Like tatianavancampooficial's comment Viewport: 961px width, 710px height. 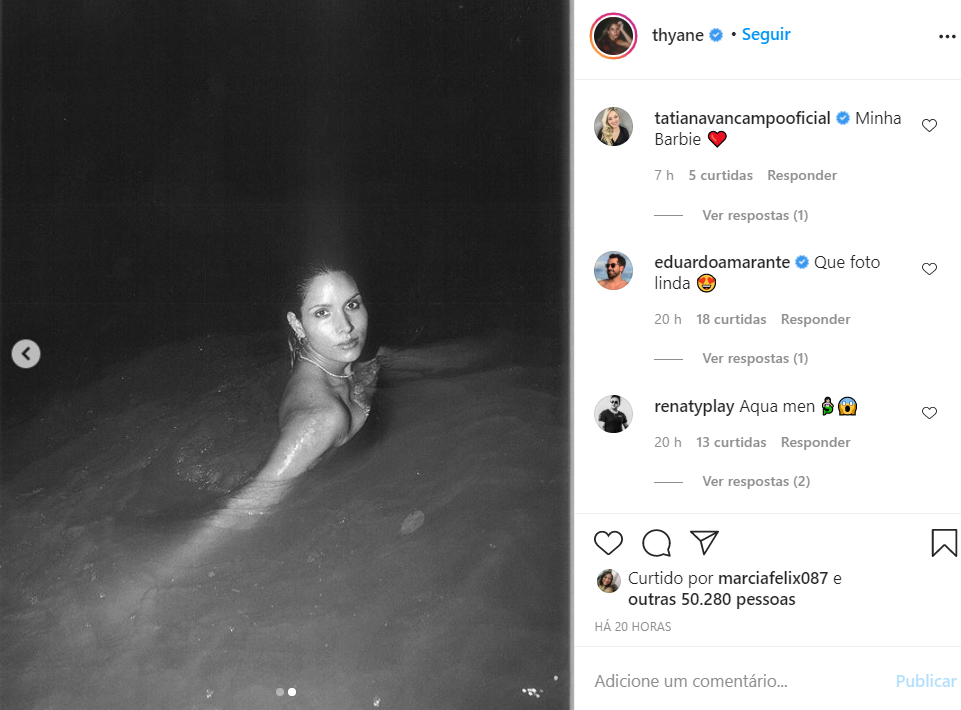click(x=929, y=125)
